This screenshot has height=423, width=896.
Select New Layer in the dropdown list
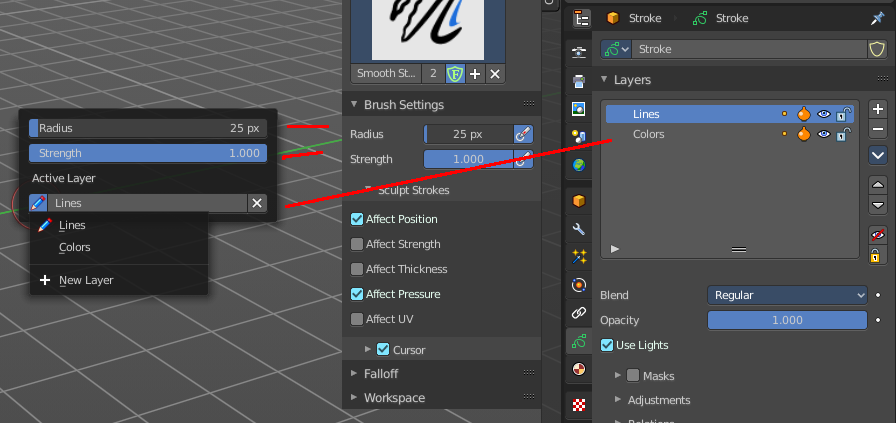coord(119,280)
